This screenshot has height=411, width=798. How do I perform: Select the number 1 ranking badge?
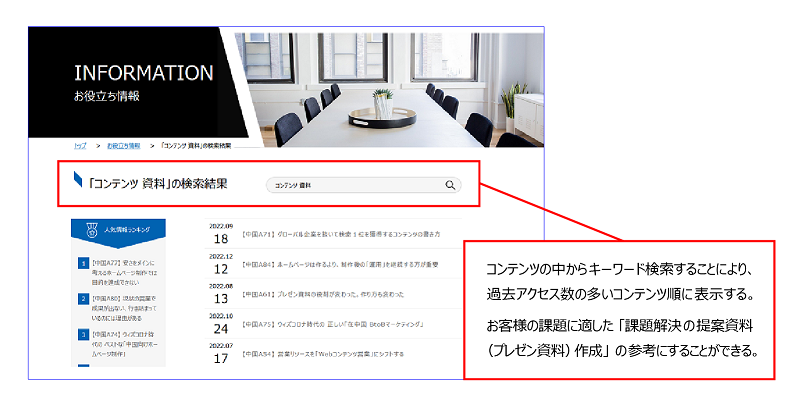tap(83, 264)
